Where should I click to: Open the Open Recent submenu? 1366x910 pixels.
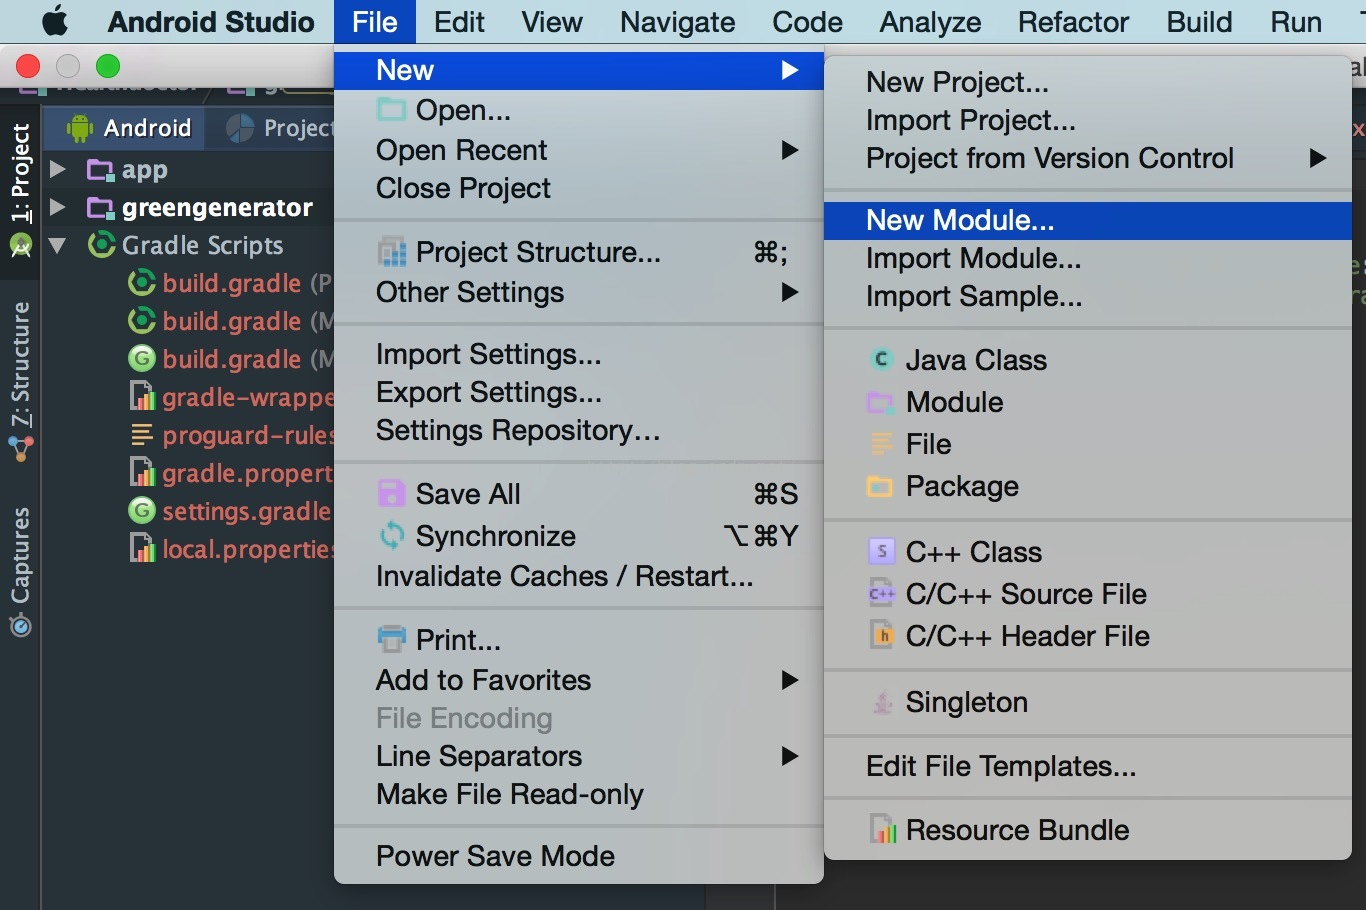(461, 150)
